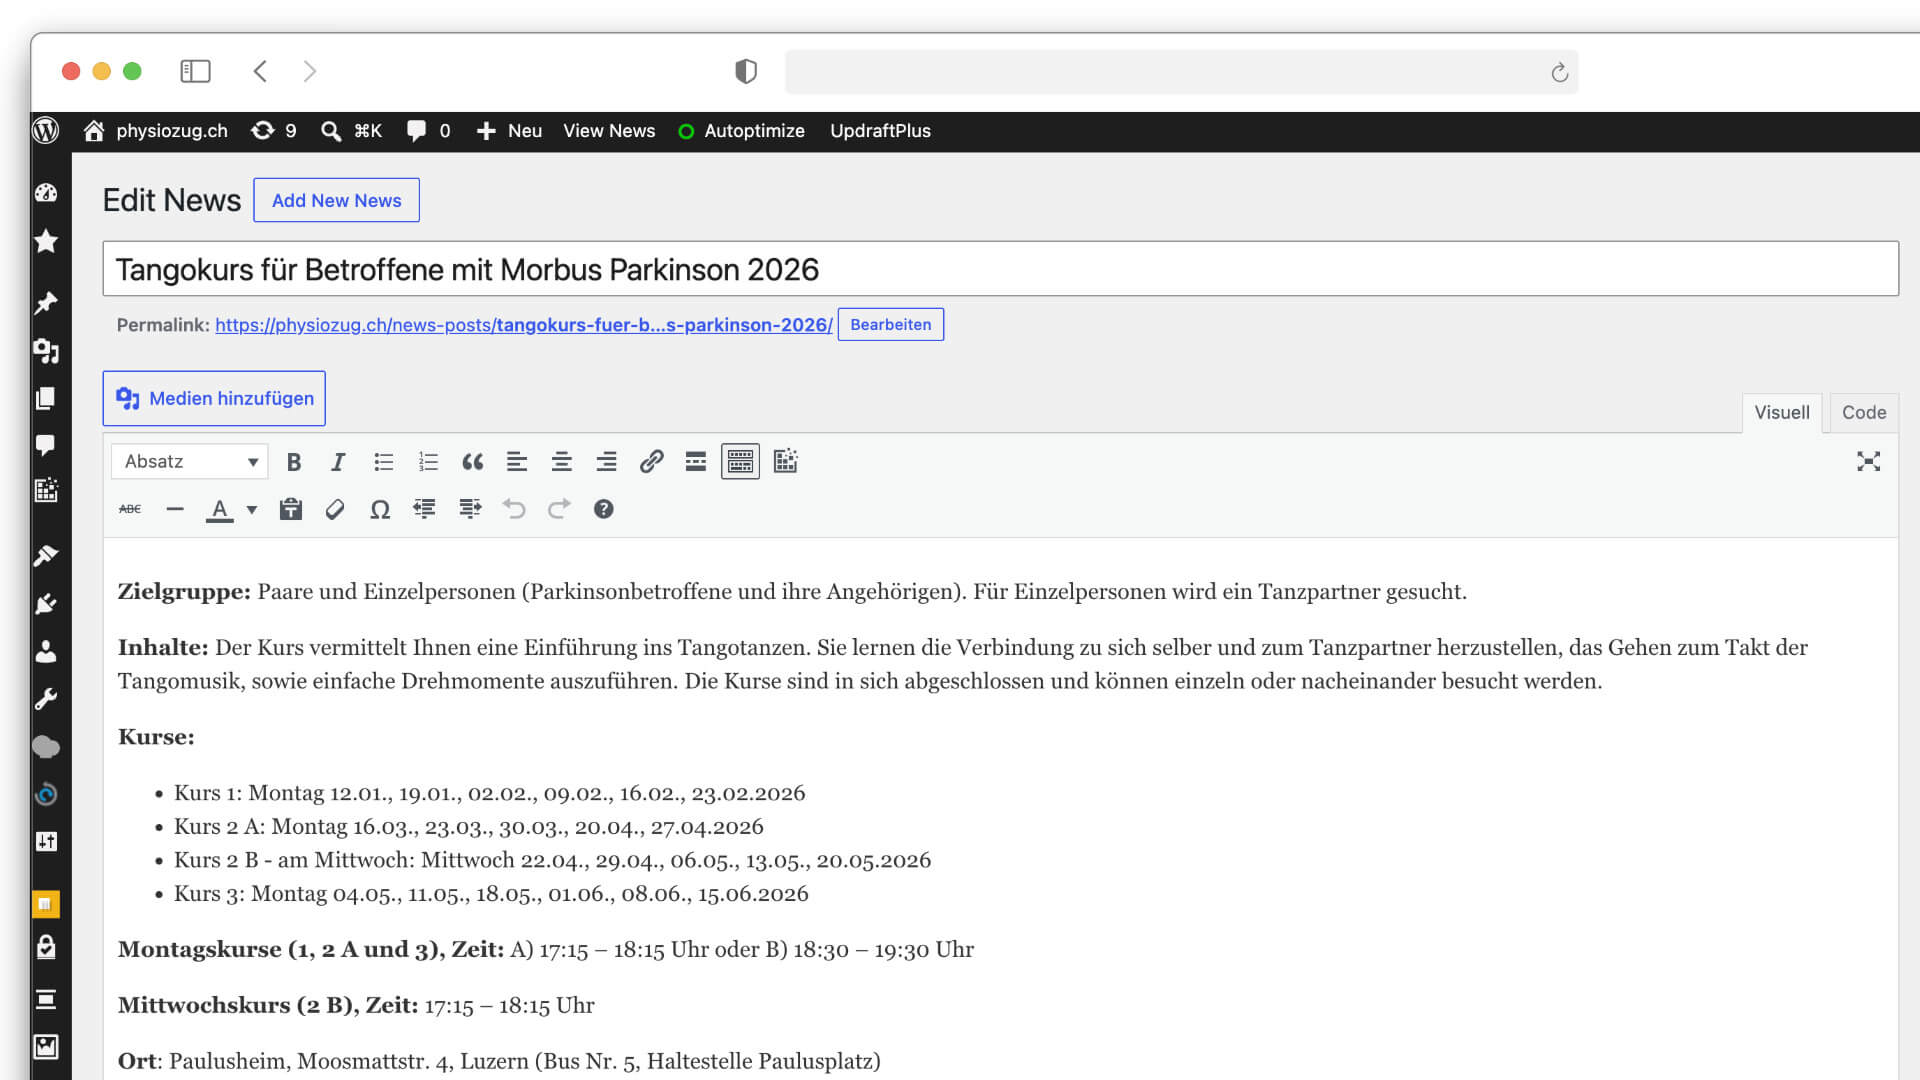This screenshot has width=1920, height=1080.
Task: Open the star icon sidebar menu
Action: pos(46,241)
